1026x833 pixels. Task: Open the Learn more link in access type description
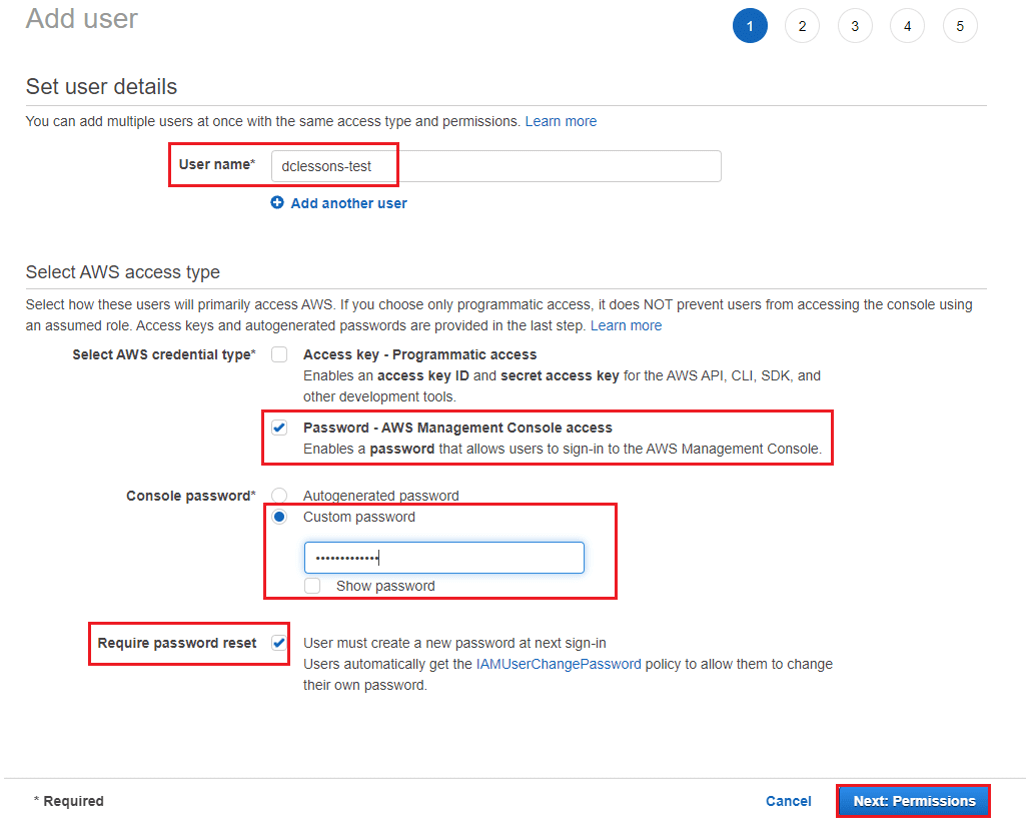coord(626,326)
